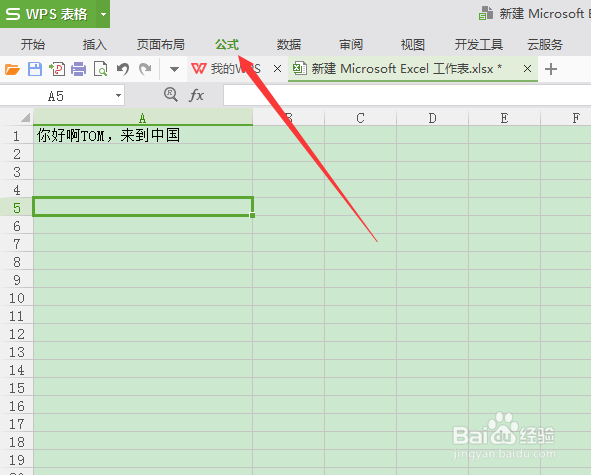The height and width of the screenshot is (475, 591).
Task: Switch to the 我的WPS document tab
Action: click(x=236, y=69)
